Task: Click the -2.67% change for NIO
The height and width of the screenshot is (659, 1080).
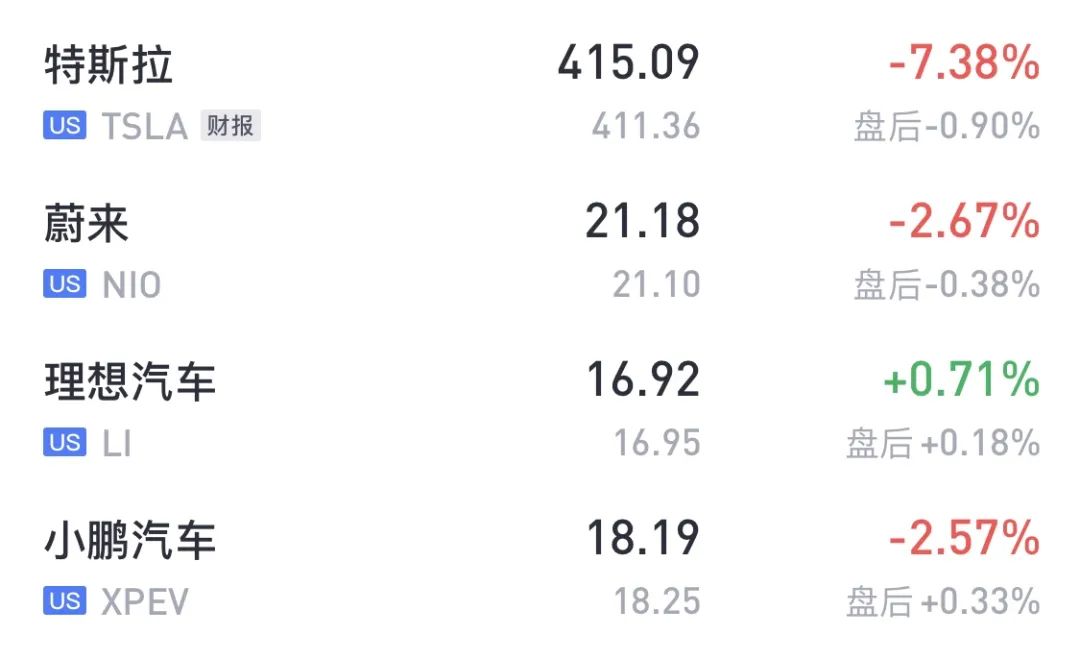Action: [x=964, y=221]
